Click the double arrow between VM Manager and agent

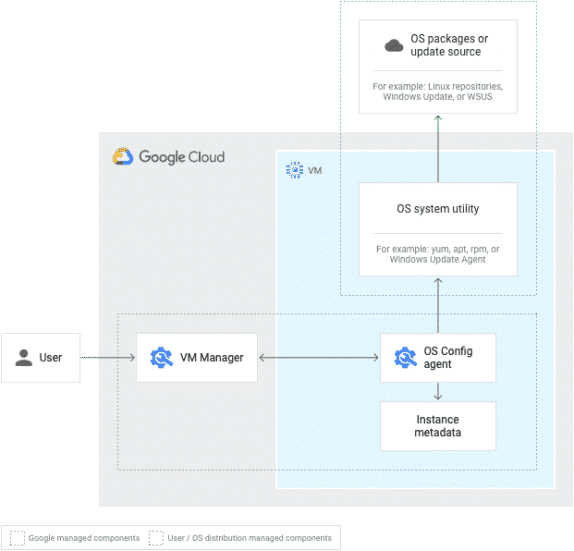[318, 358]
